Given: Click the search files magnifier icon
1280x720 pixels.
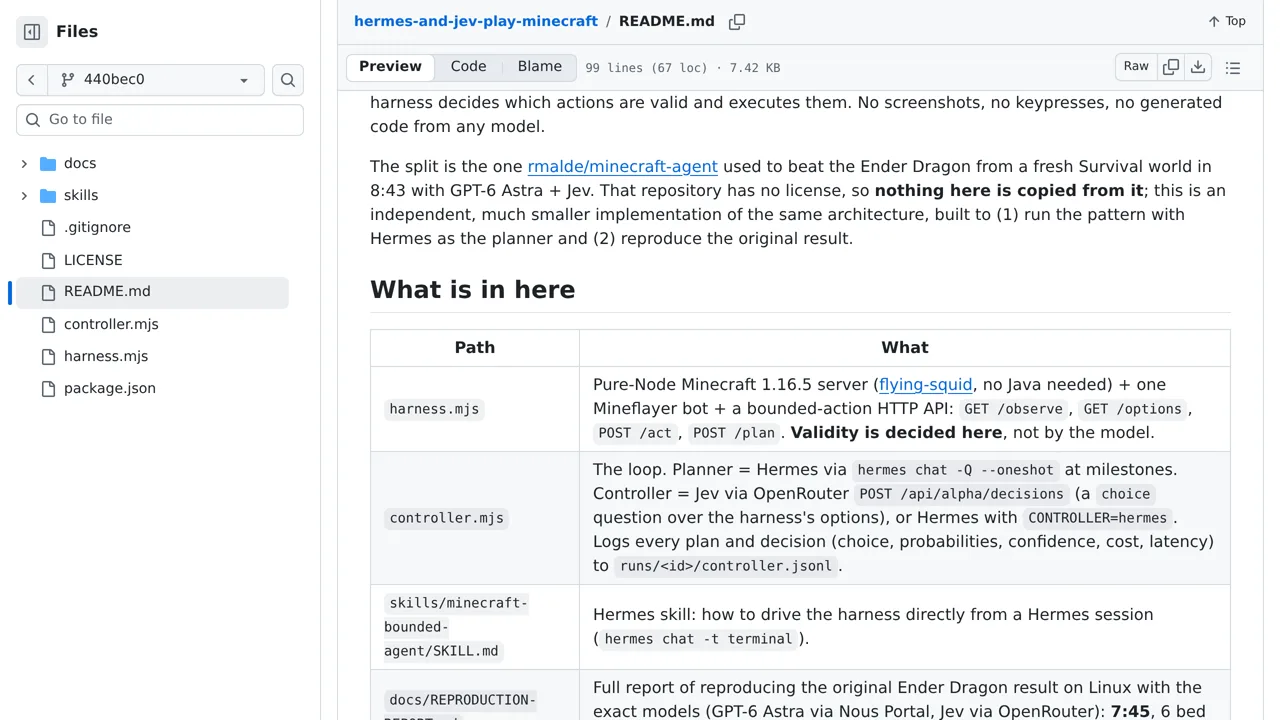Looking at the screenshot, I should pyautogui.click(x=288, y=80).
